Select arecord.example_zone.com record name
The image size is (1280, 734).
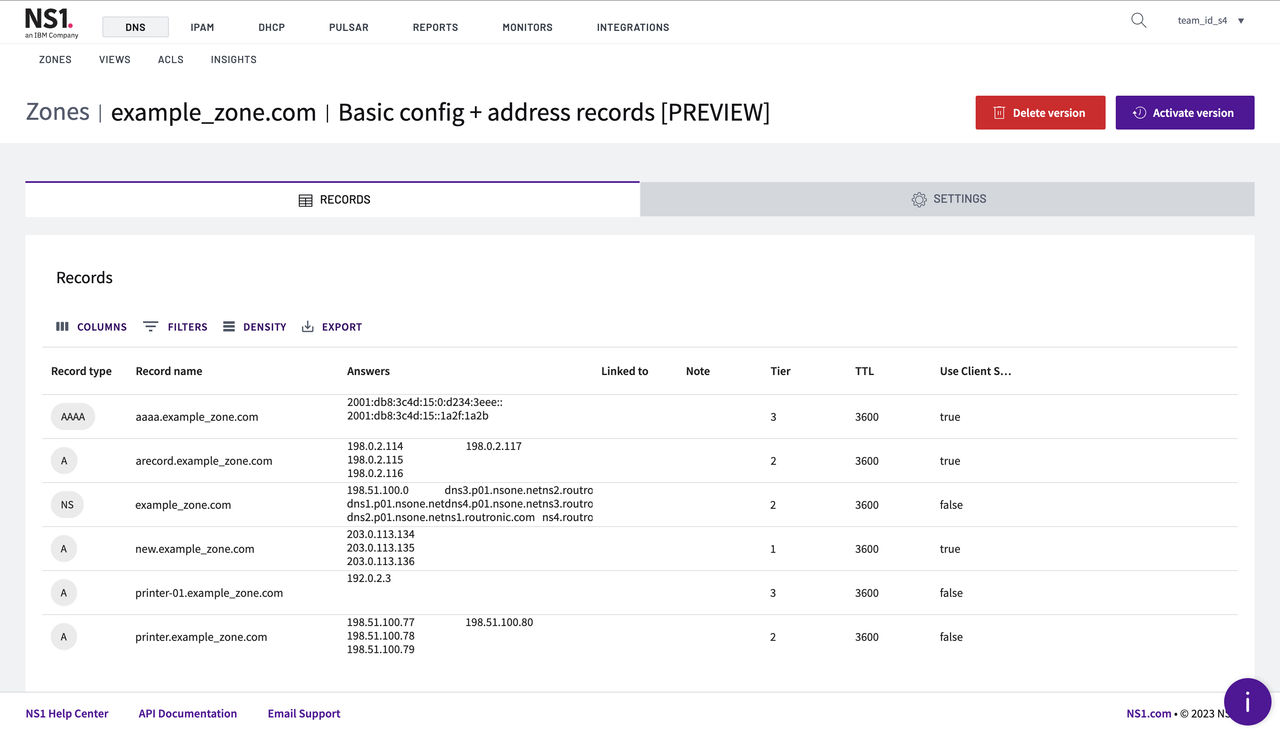(x=204, y=461)
